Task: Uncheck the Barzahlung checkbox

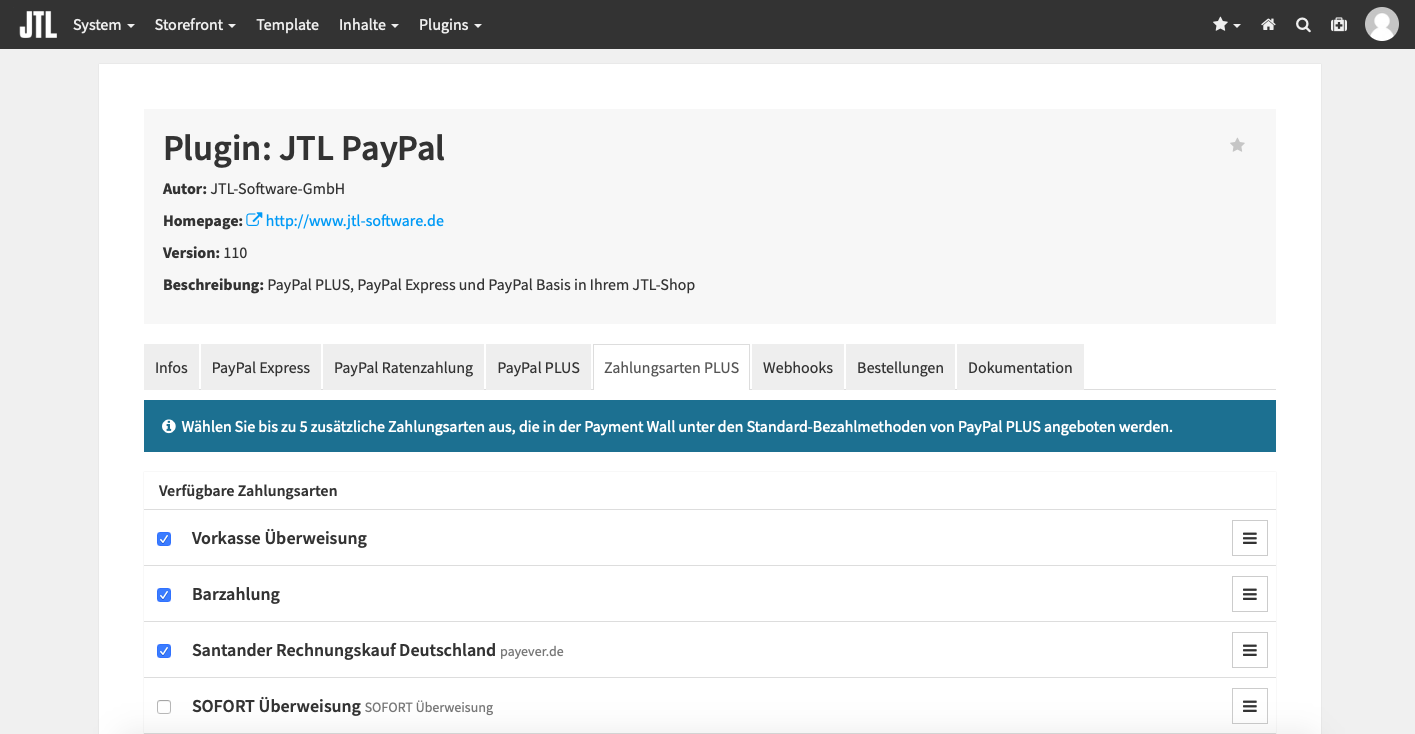Action: pyautogui.click(x=164, y=595)
